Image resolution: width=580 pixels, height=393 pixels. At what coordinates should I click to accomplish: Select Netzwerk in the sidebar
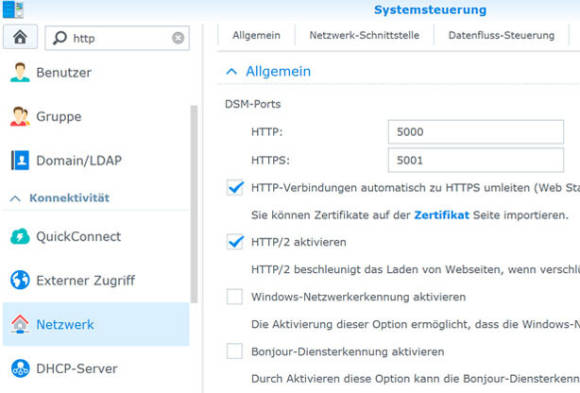[x=96, y=324]
